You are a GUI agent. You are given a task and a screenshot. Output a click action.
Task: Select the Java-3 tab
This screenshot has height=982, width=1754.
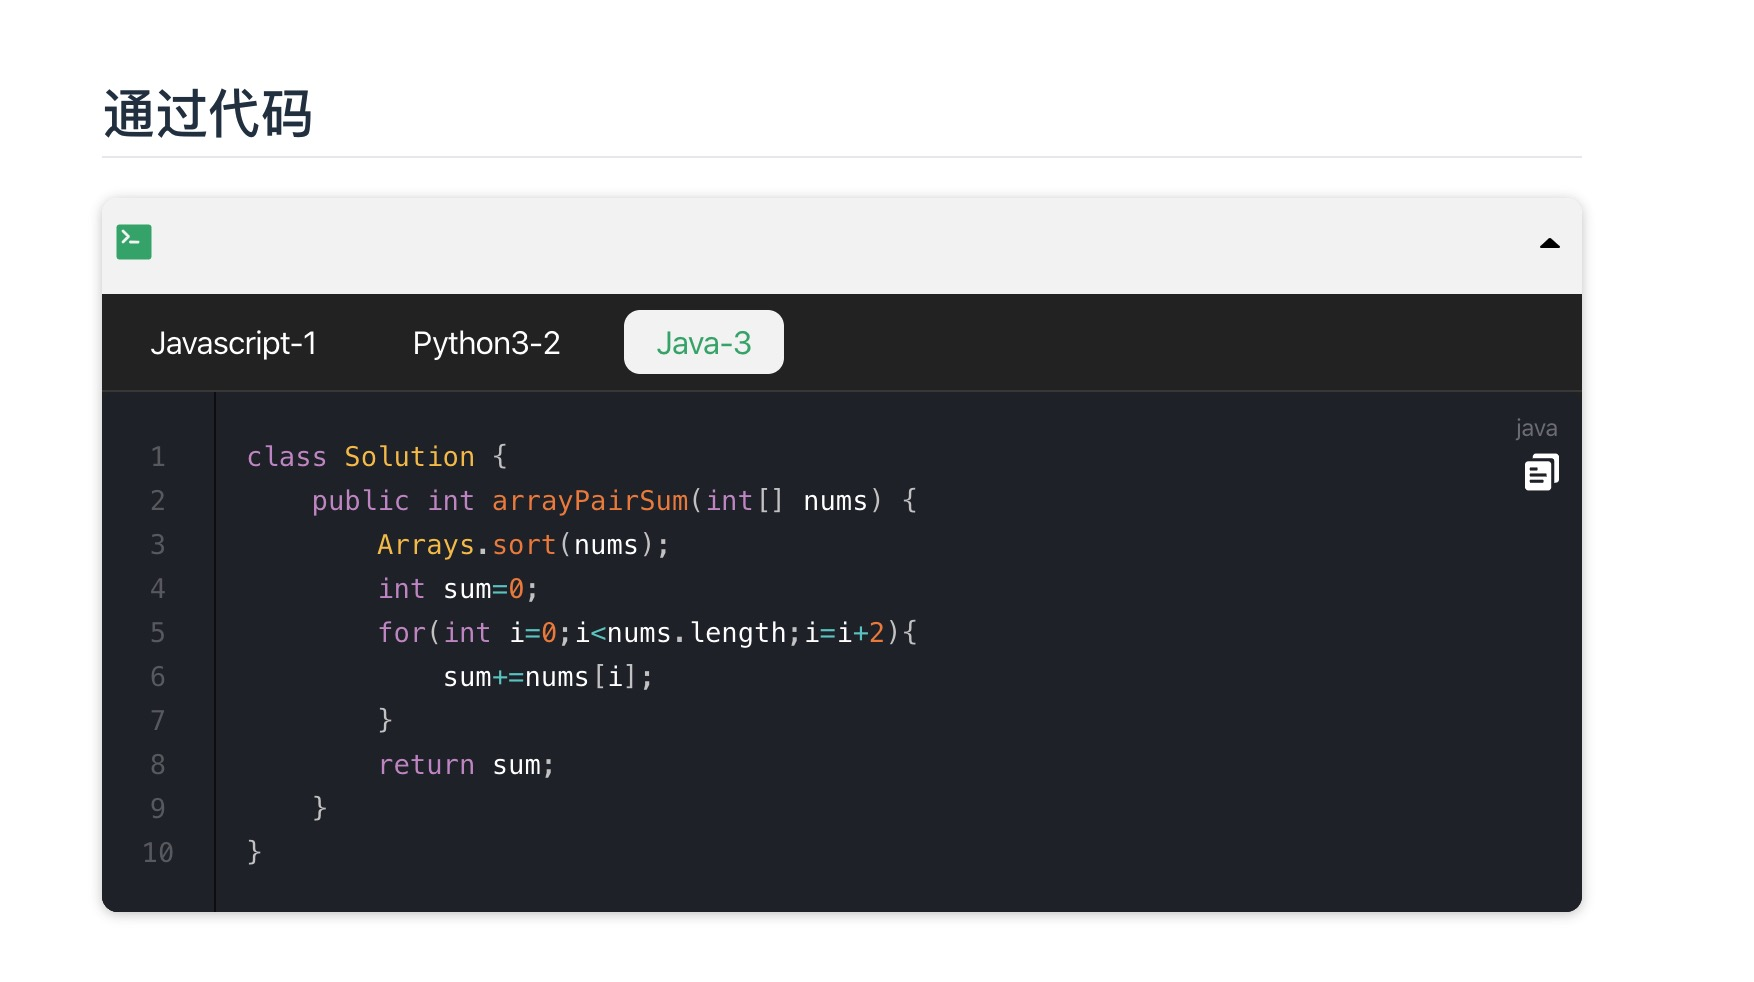[703, 343]
